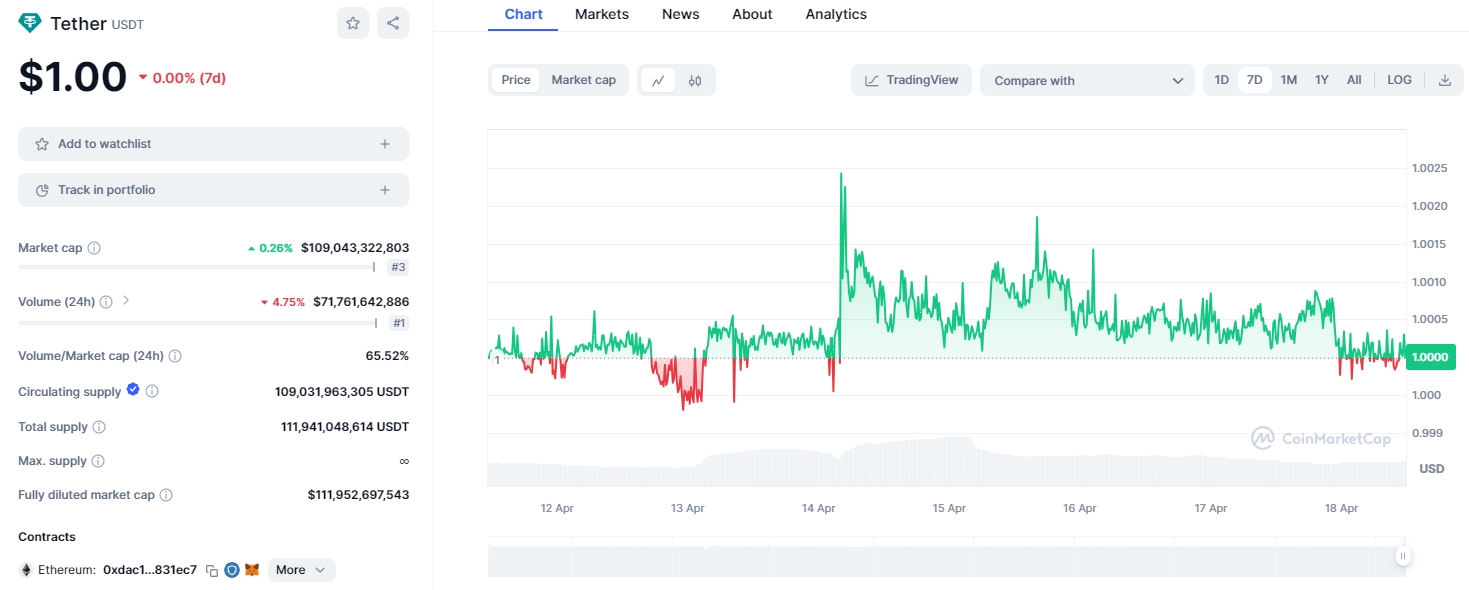Click the Circulating supply info icon
This screenshot has height=590, width=1469.
coord(152,392)
